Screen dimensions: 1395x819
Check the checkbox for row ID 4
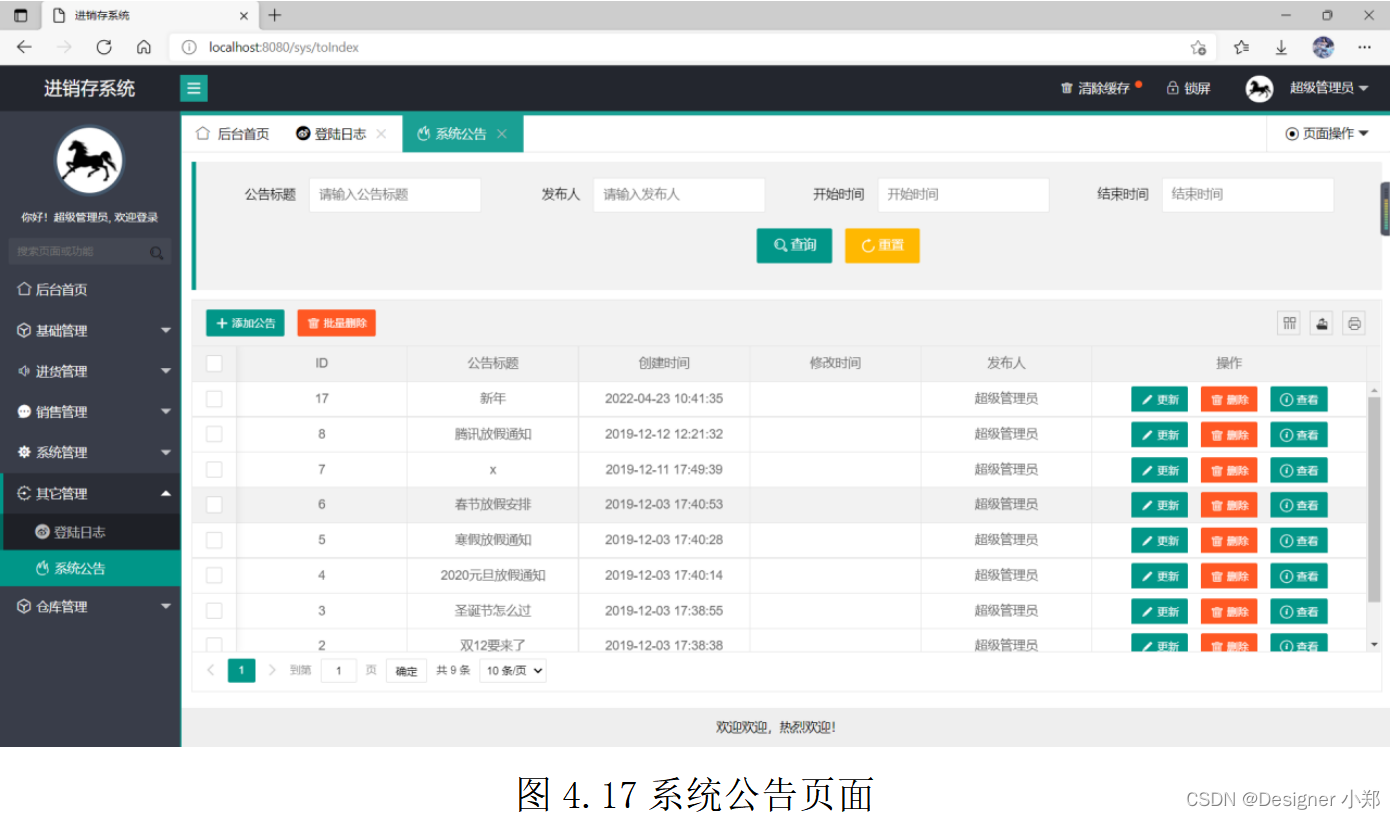tap(214, 575)
